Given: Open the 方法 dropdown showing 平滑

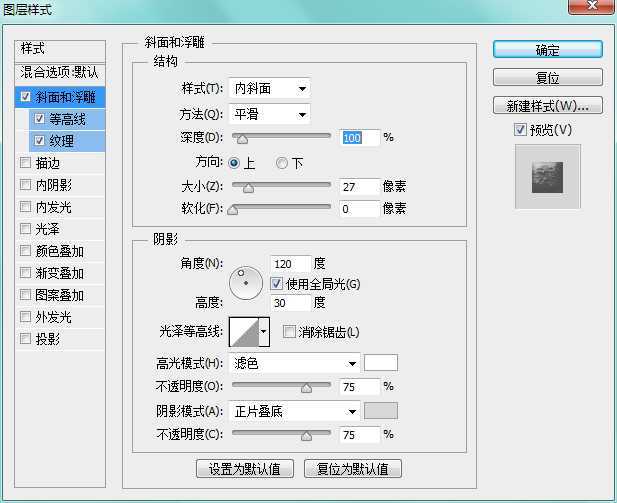Looking at the screenshot, I should [x=269, y=115].
